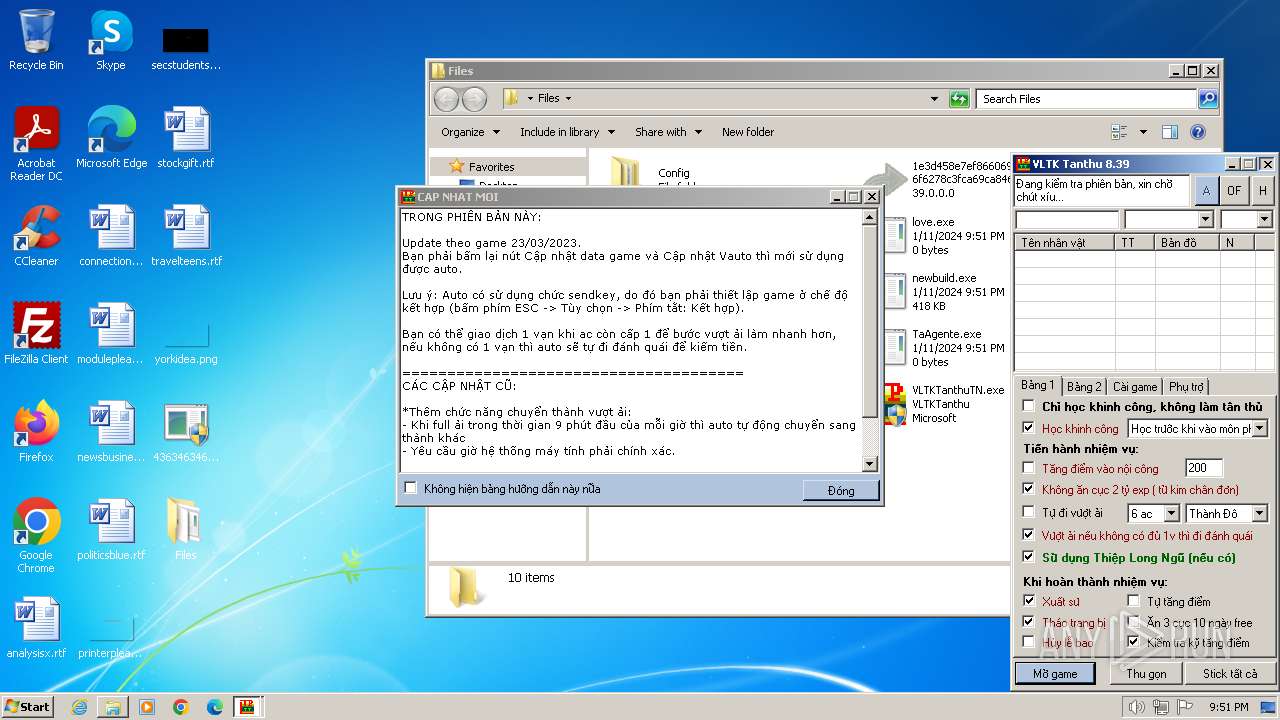
Task: Click the 'Thu gọn' button
Action: pos(1146,674)
